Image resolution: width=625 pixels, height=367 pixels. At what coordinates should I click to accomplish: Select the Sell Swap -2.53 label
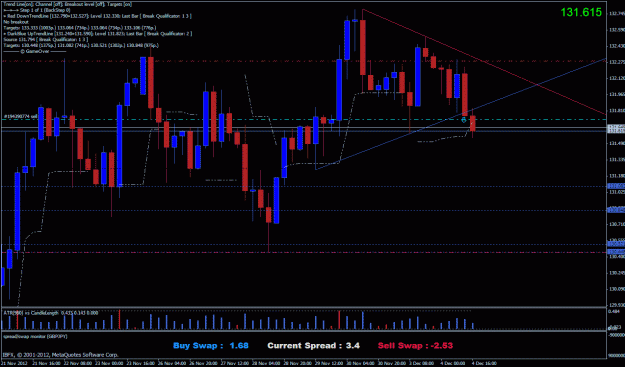[x=415, y=345]
